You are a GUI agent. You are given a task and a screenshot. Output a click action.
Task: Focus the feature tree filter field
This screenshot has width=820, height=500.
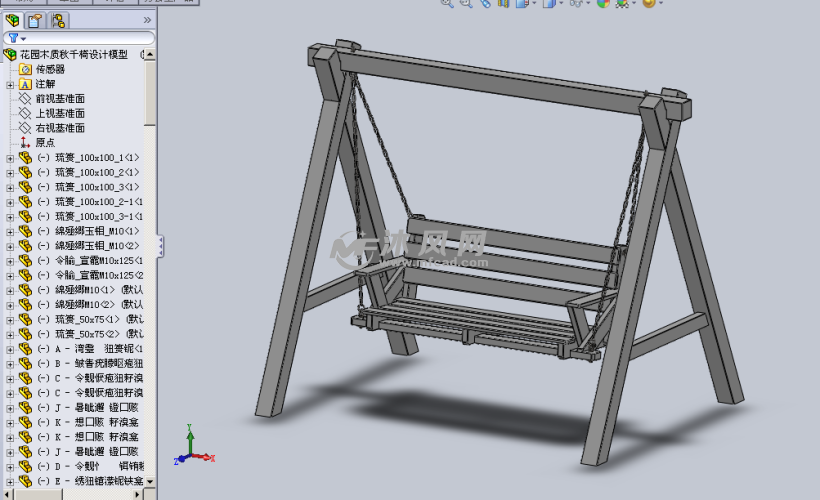pyautogui.click(x=79, y=38)
